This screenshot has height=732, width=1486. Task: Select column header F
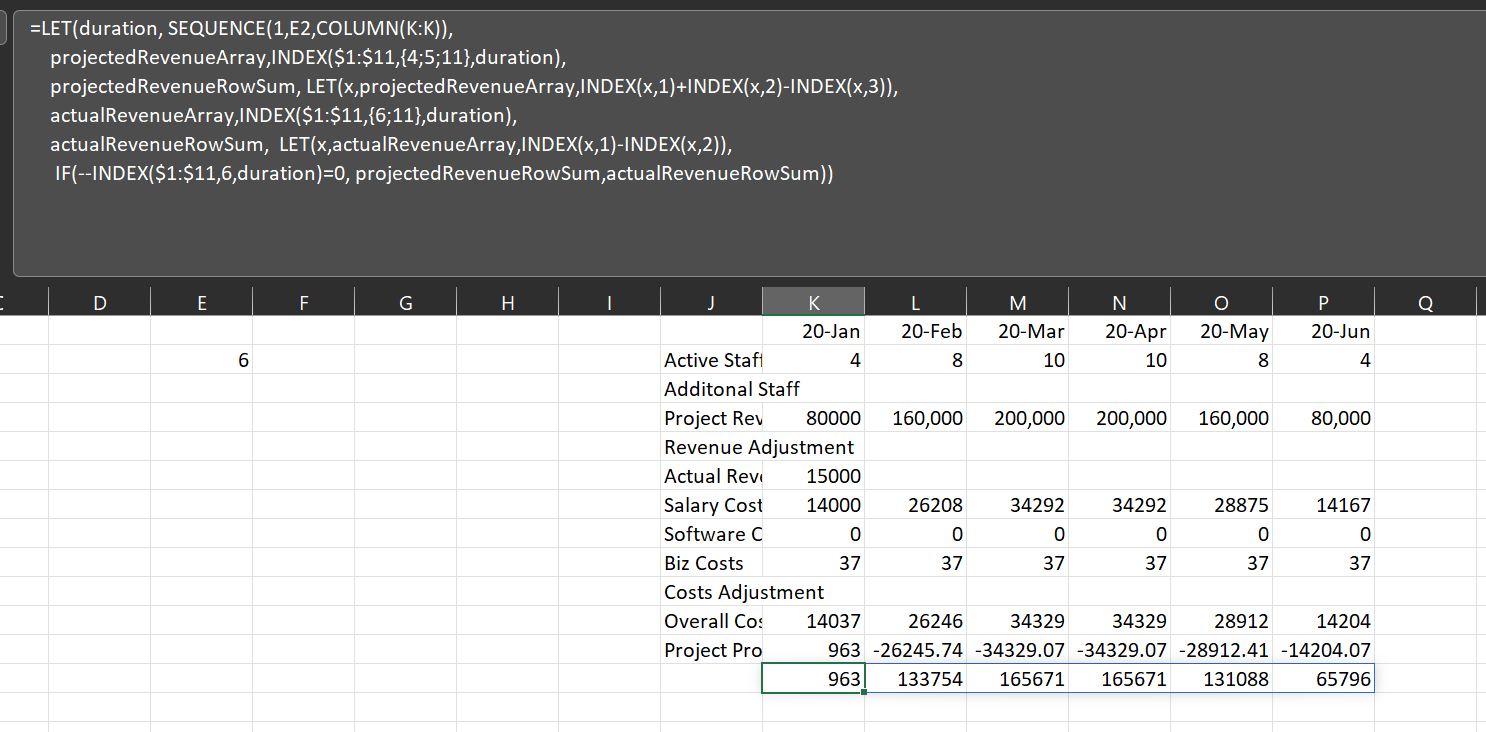(303, 303)
